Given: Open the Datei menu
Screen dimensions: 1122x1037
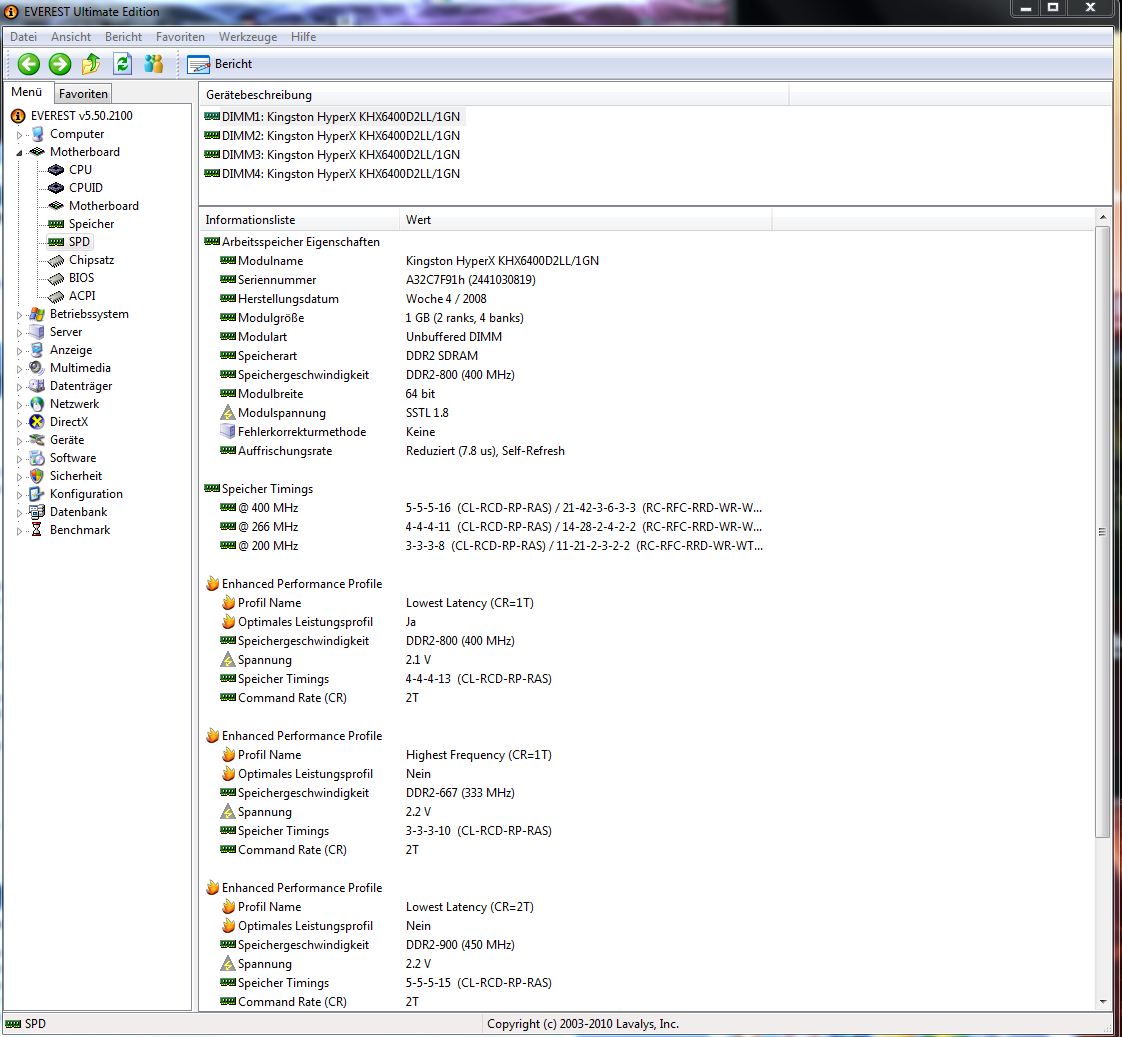Looking at the screenshot, I should (24, 36).
